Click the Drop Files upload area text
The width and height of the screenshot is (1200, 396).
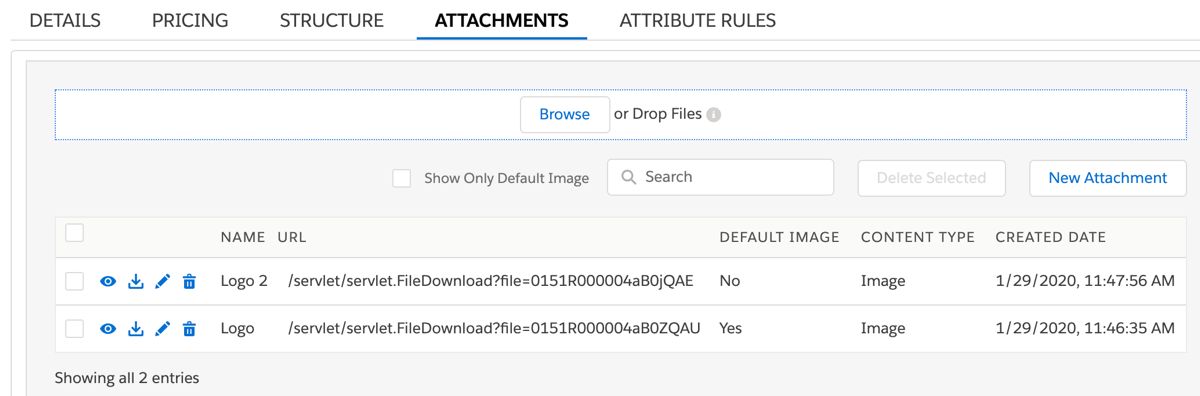tap(658, 114)
